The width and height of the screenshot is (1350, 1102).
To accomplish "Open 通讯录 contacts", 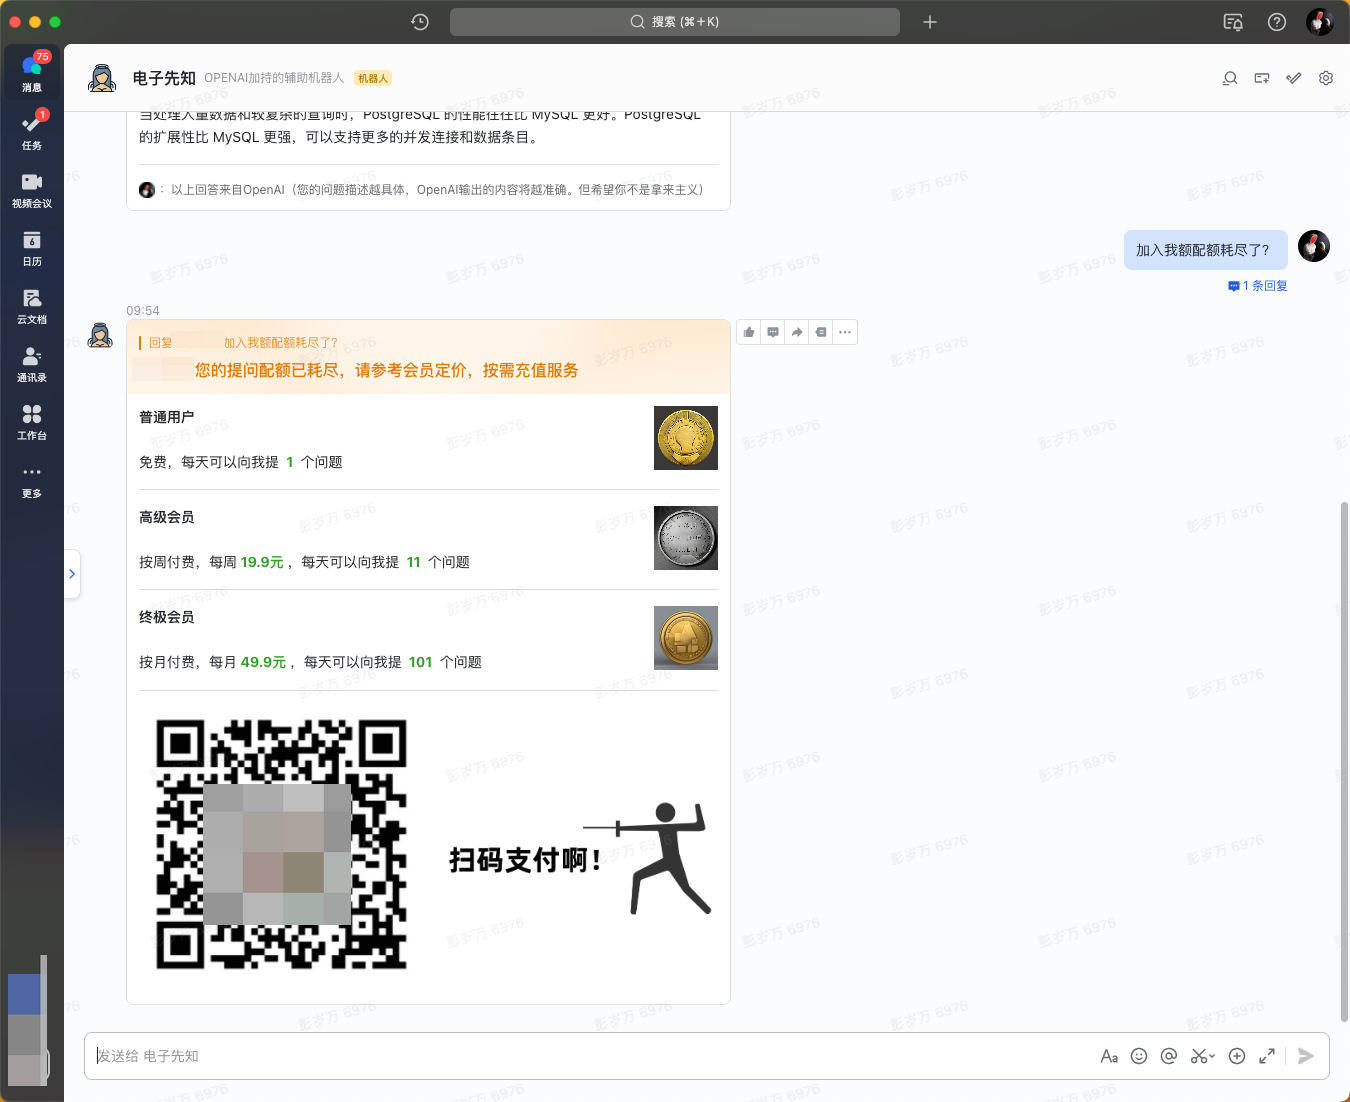I will (x=32, y=362).
